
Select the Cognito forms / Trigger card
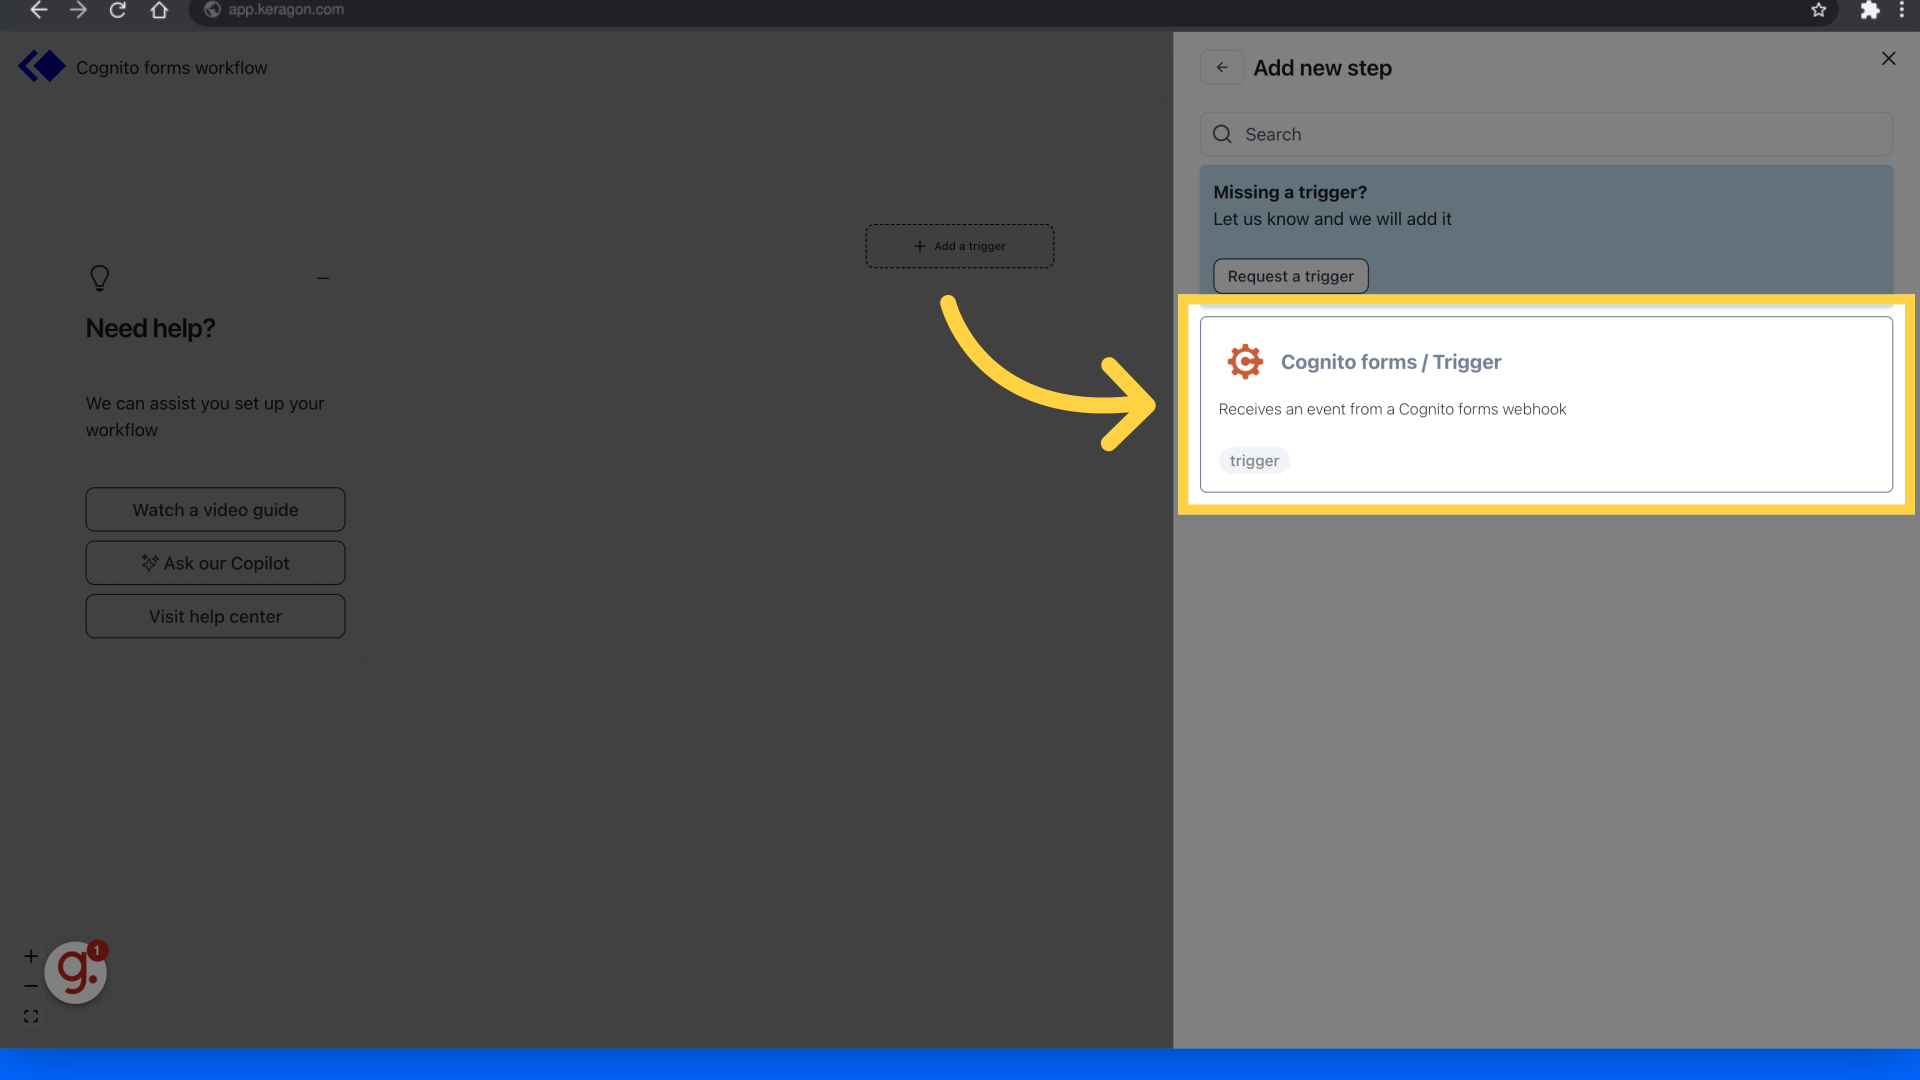pyautogui.click(x=1546, y=404)
